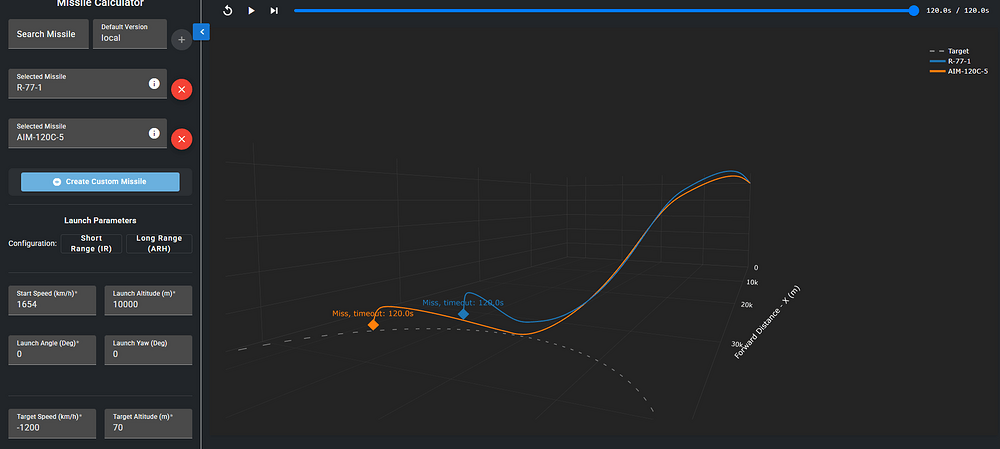Skip to end of simulation
The width and height of the screenshot is (1000, 449).
[x=274, y=10]
